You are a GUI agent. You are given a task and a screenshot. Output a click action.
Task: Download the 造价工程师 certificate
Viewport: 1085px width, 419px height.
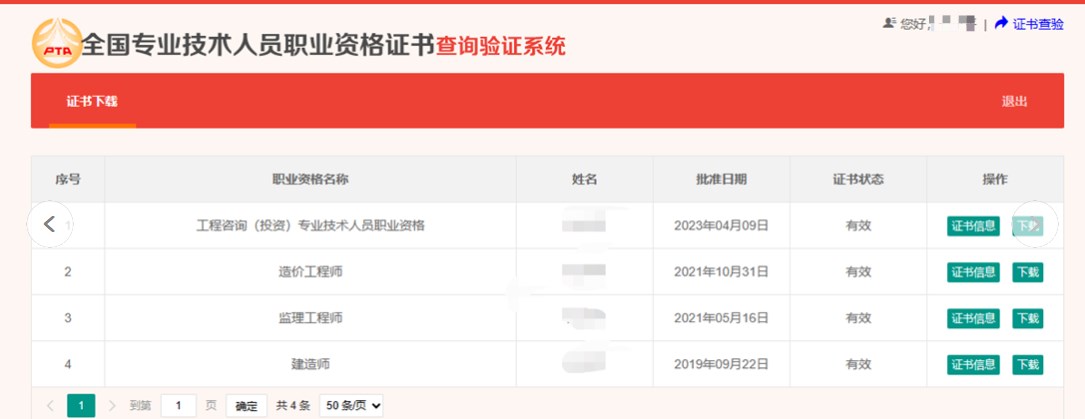[1027, 272]
